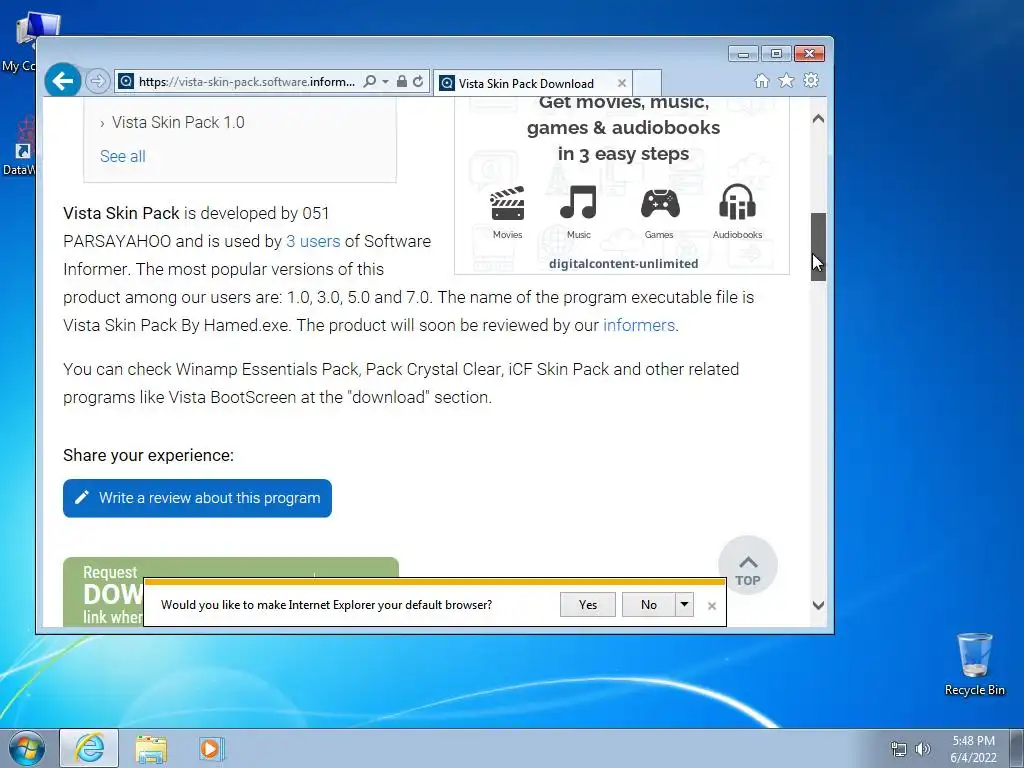Open the 3 users link
Screen dimensions: 1024x768
coord(313,241)
